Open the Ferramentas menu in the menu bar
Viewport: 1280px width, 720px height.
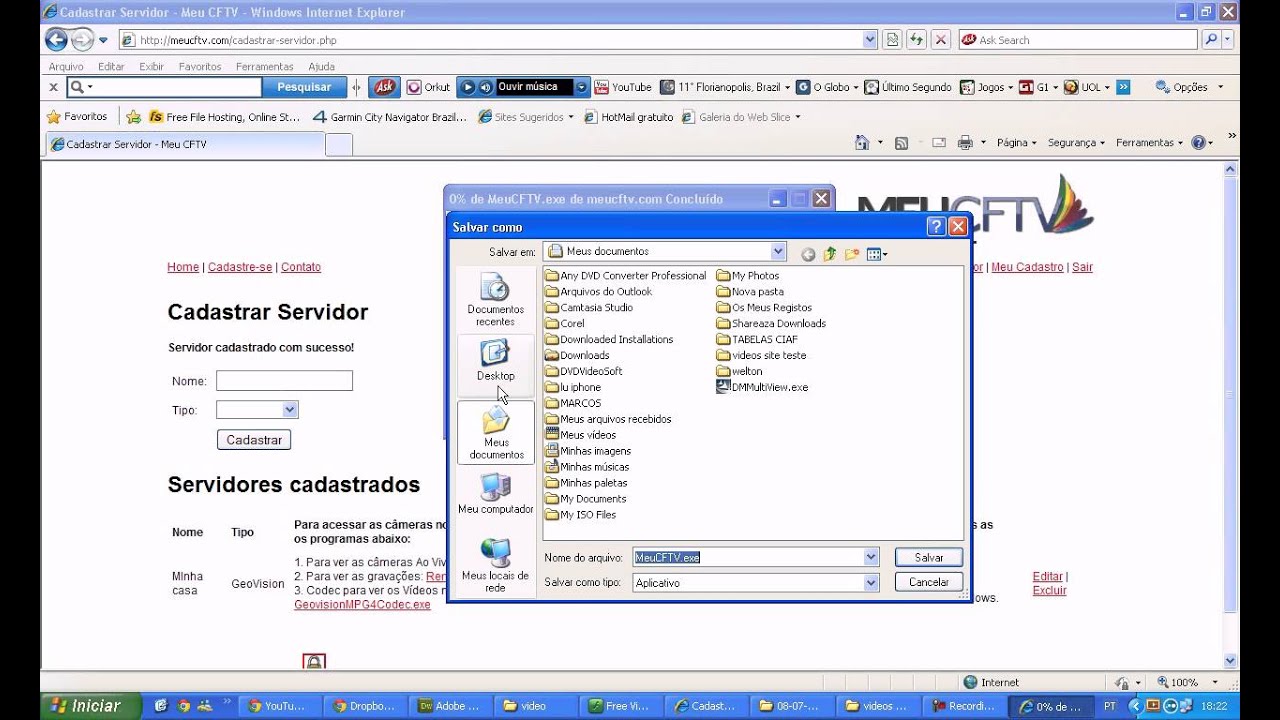point(265,66)
